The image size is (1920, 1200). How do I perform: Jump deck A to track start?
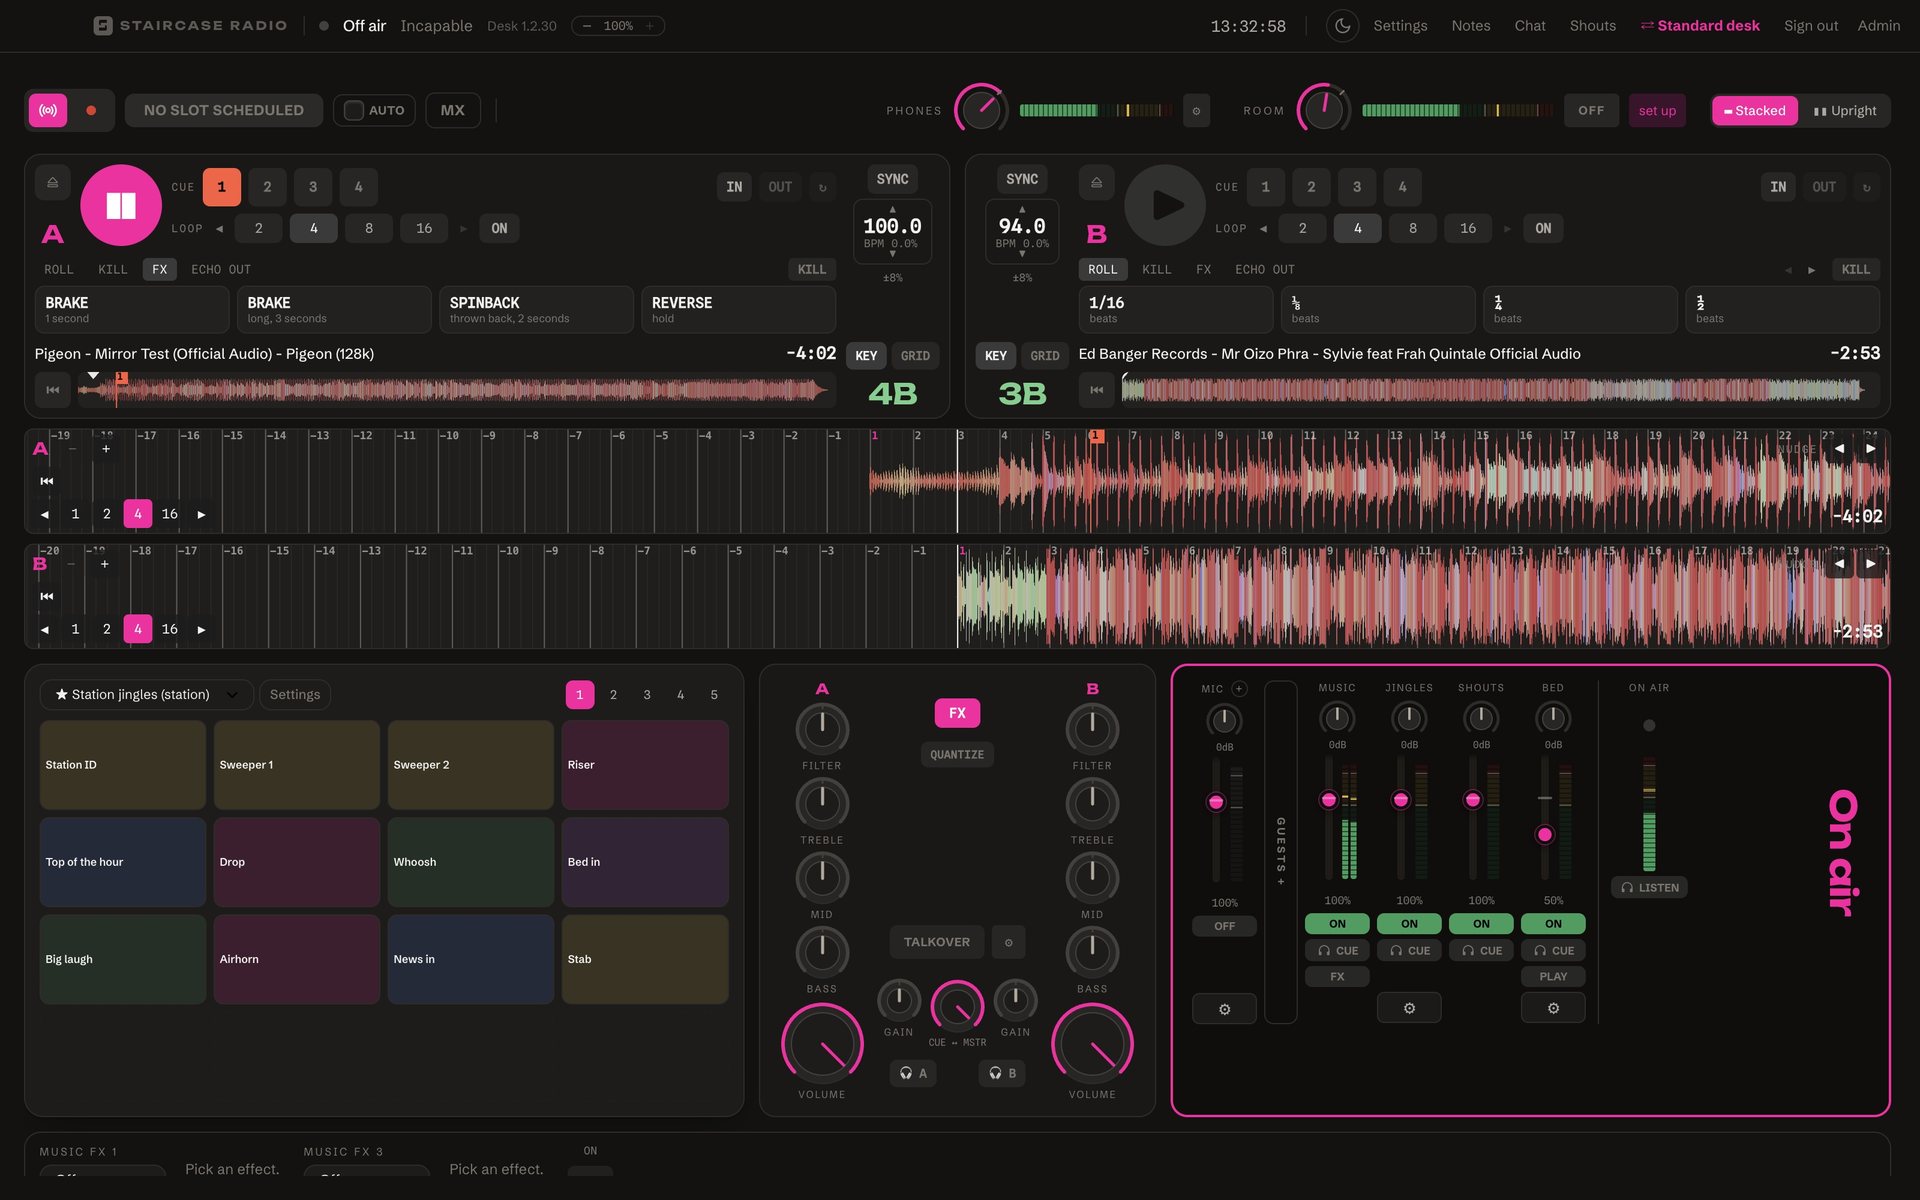(53, 390)
